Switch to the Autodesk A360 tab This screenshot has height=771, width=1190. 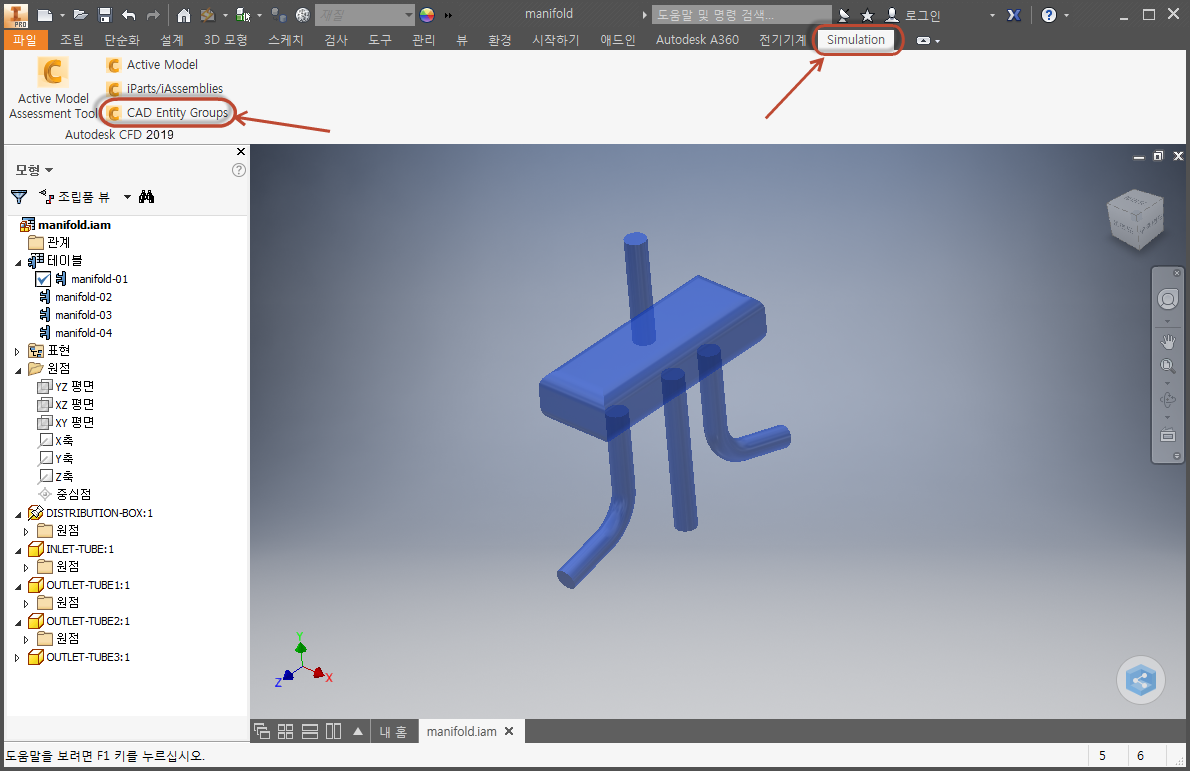coord(697,39)
